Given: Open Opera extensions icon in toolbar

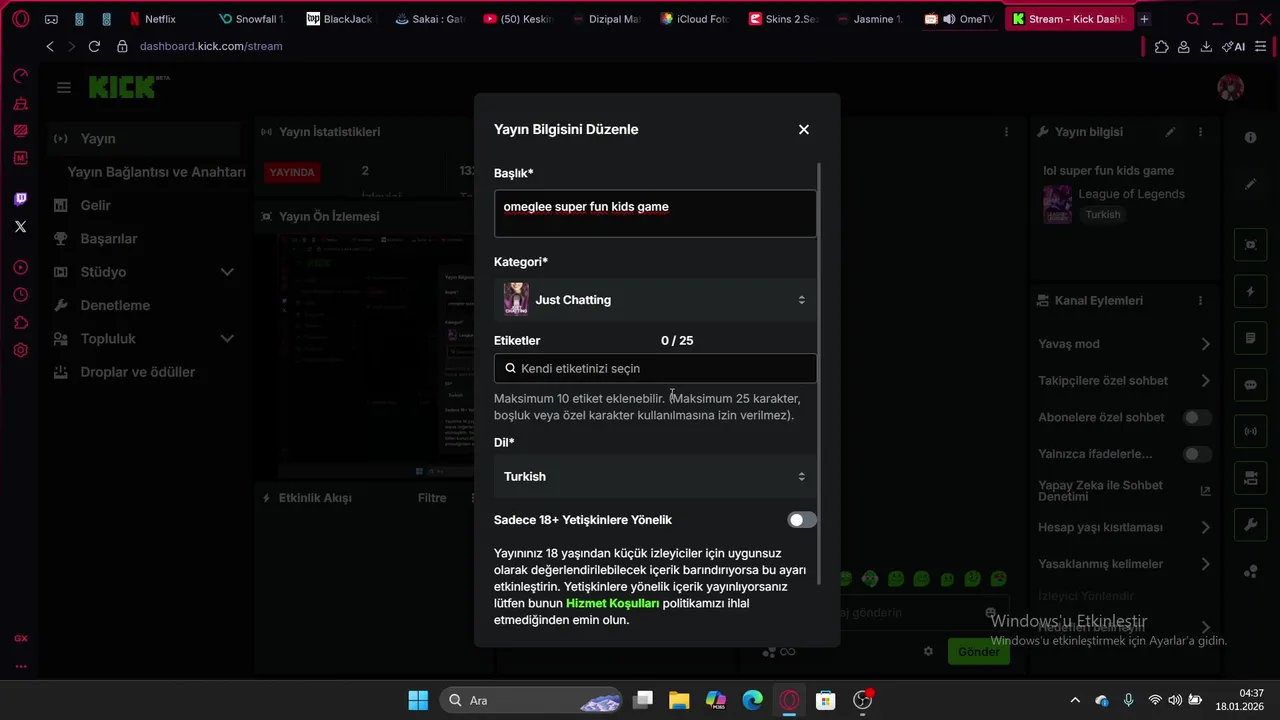Looking at the screenshot, I should 1161,46.
